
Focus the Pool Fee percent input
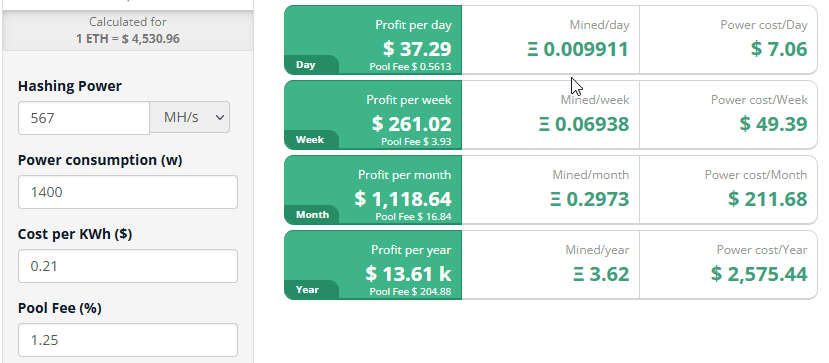[128, 340]
